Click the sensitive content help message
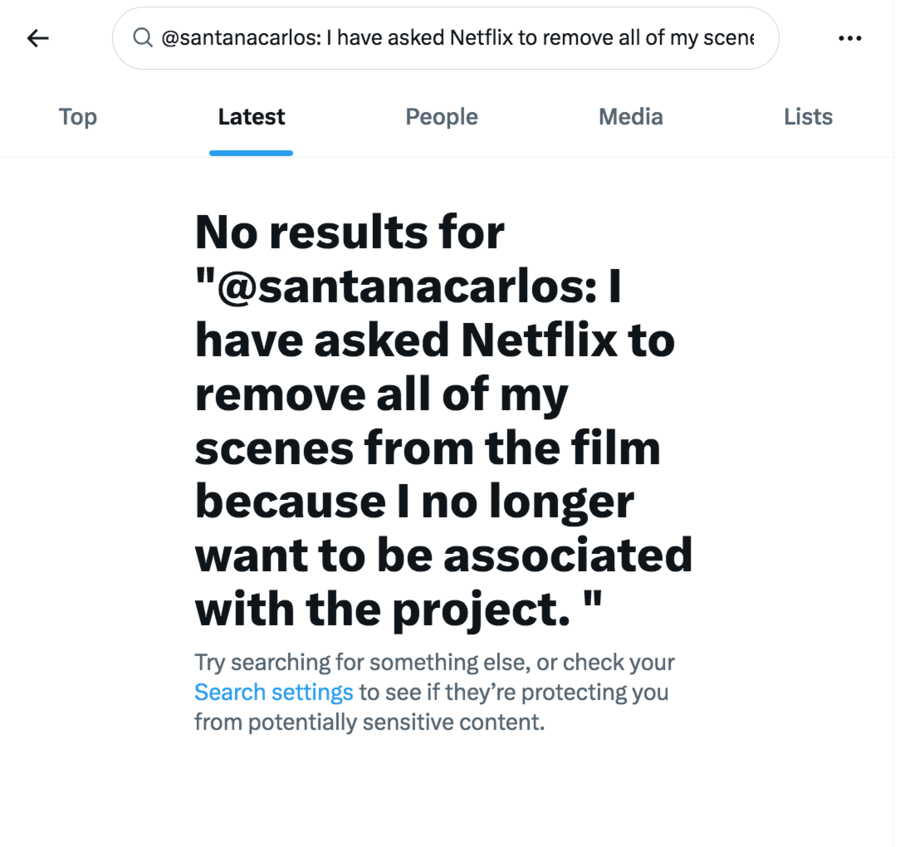This screenshot has height=847, width=900. [434, 691]
